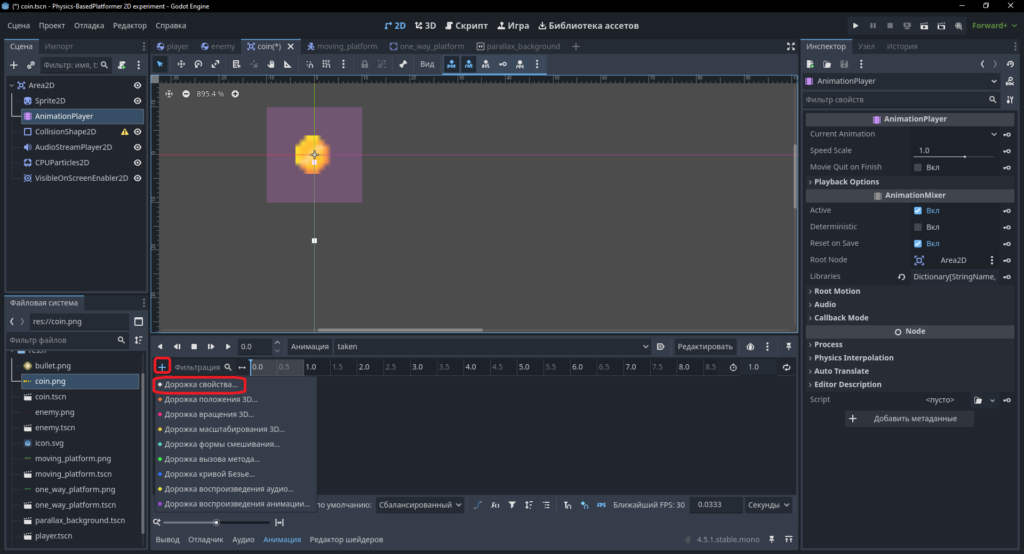Run the project with play button
Viewport: 1024px width, 554px height.
(856, 25)
